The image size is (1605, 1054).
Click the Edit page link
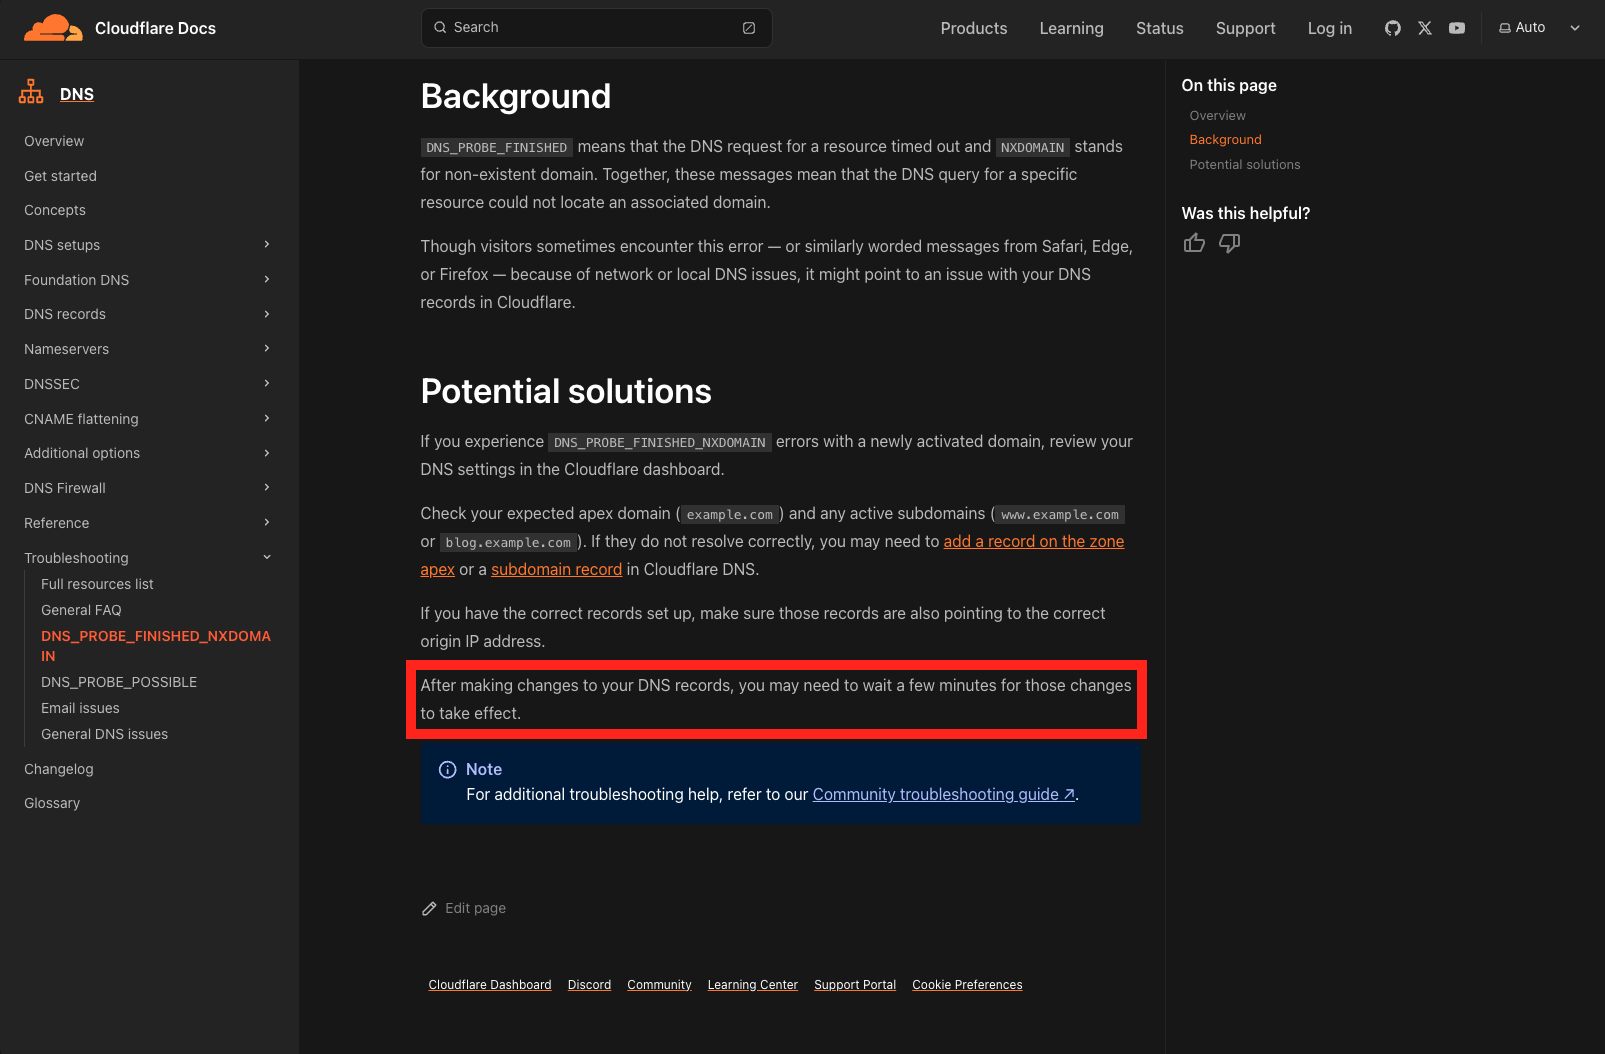[x=475, y=908]
